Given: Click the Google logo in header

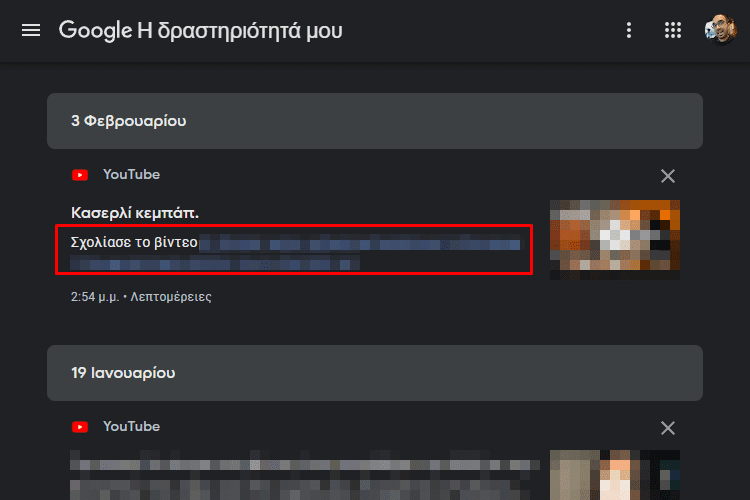Looking at the screenshot, I should 95,31.
